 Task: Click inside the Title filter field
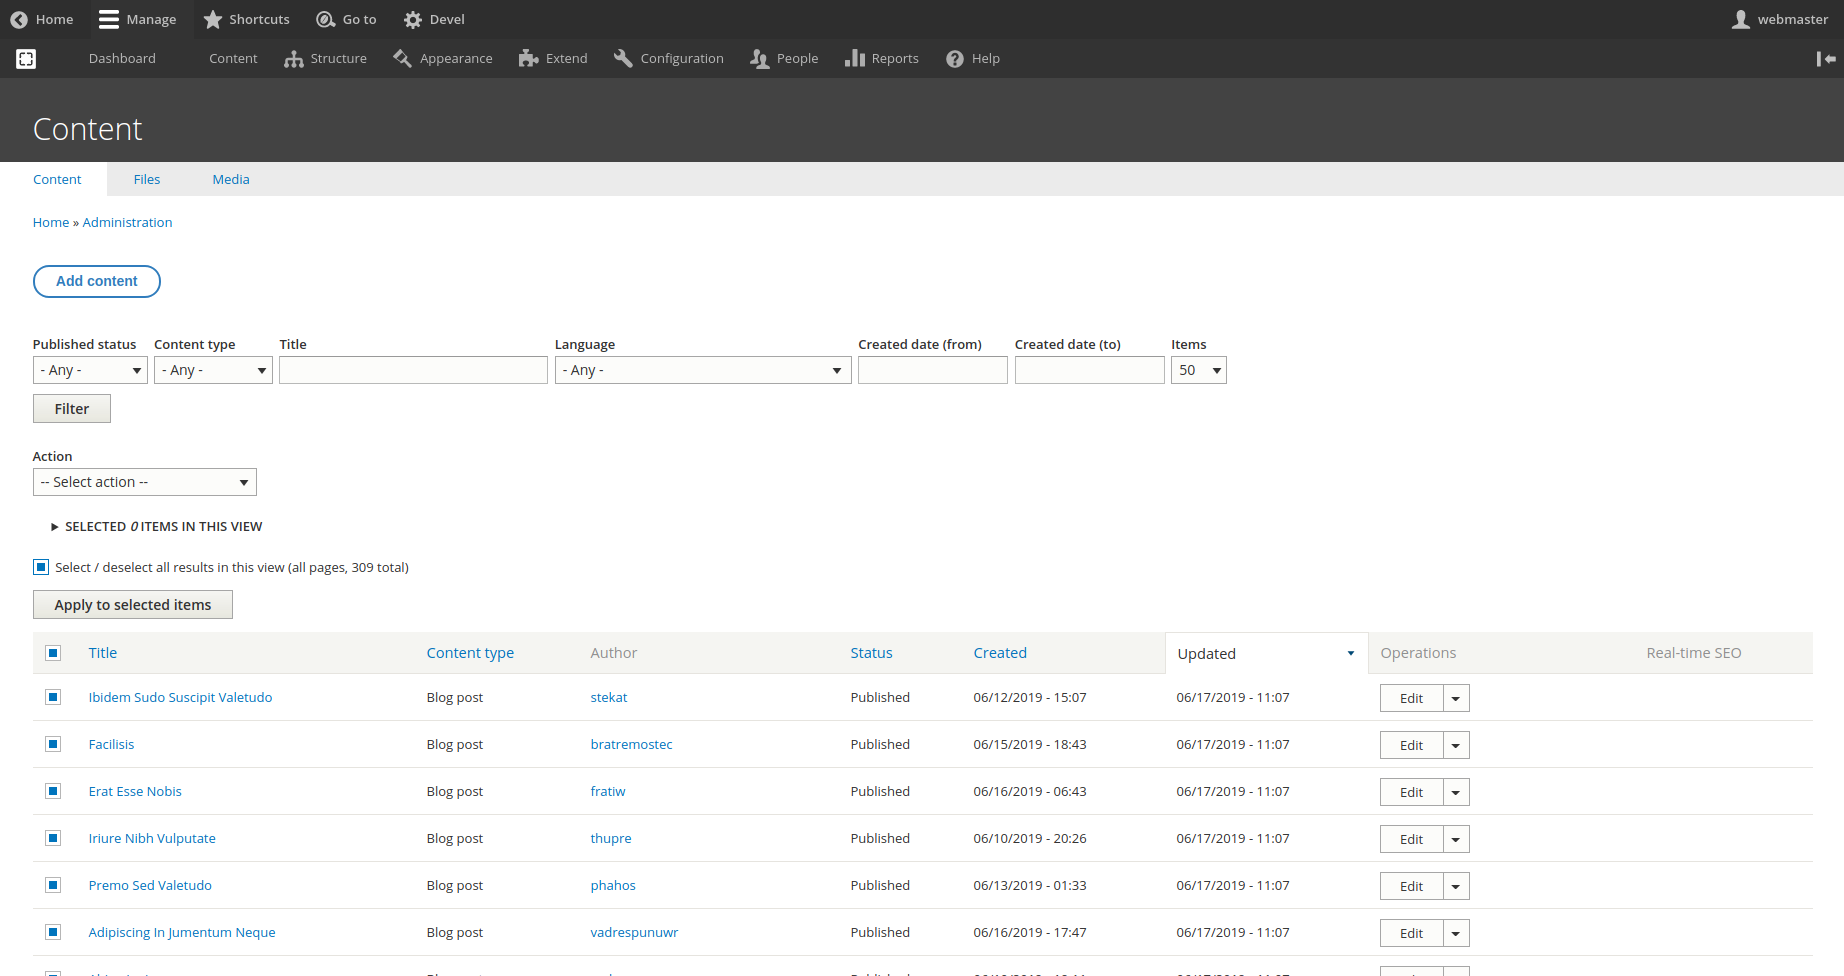coord(412,369)
